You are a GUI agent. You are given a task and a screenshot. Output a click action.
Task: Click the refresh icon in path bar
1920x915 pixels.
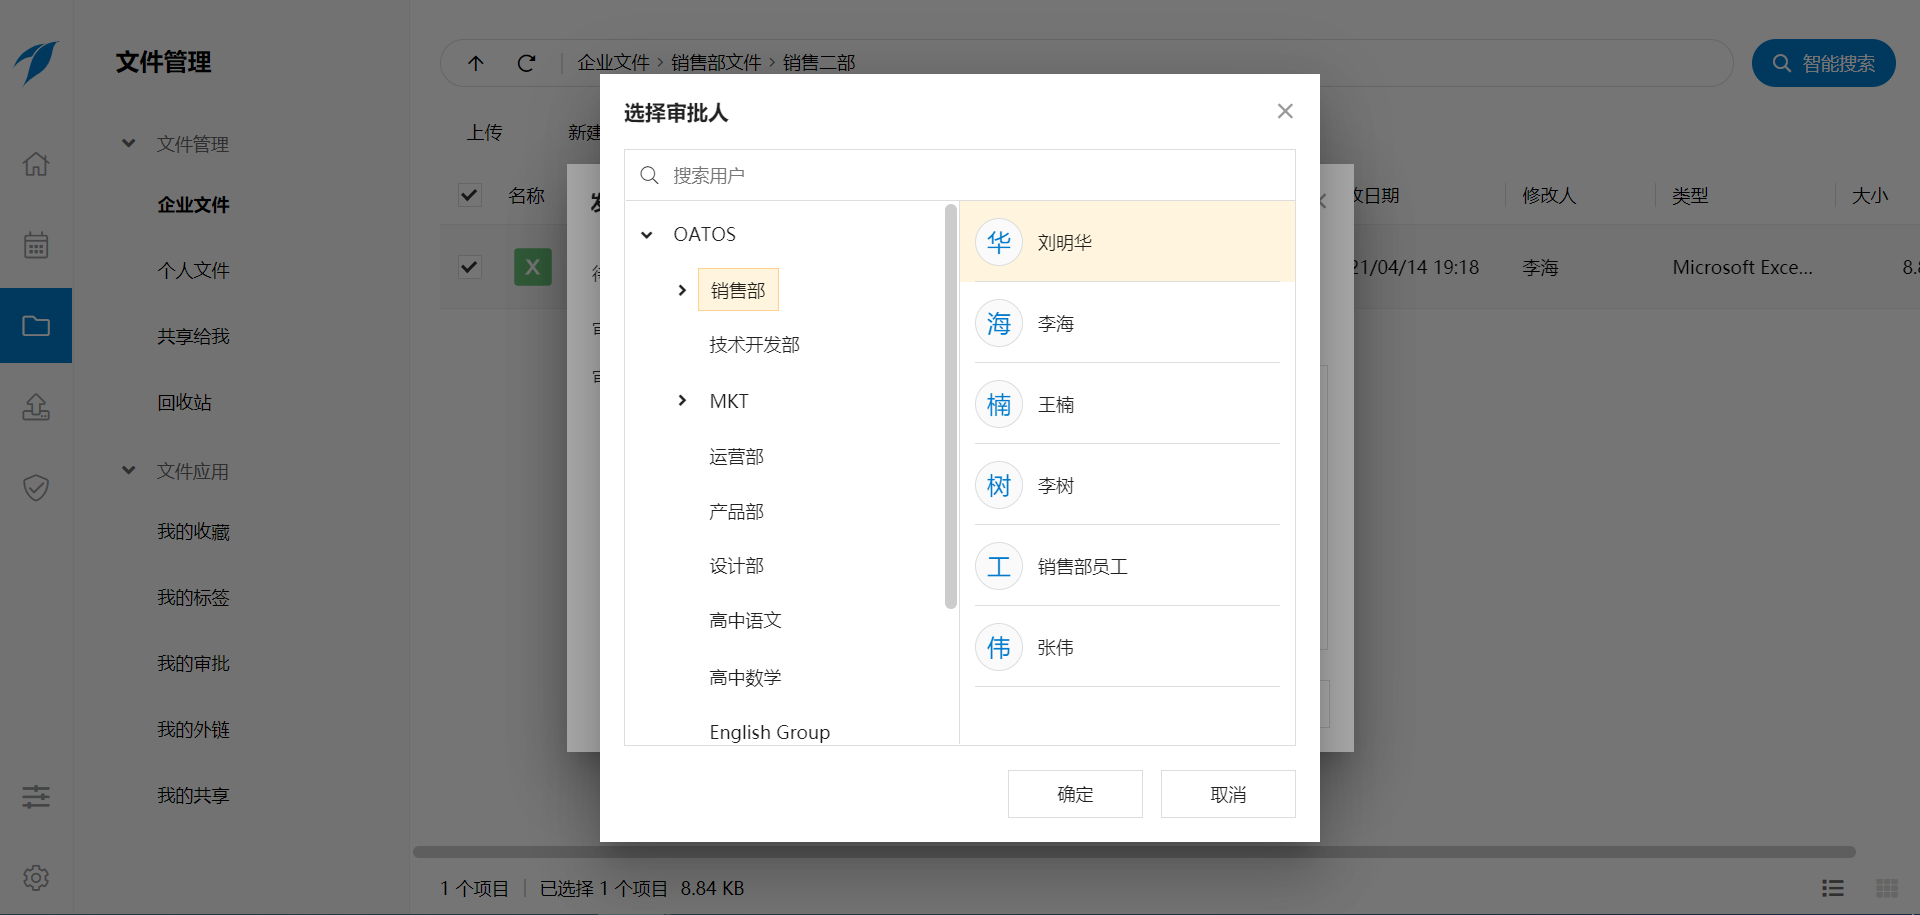526,63
